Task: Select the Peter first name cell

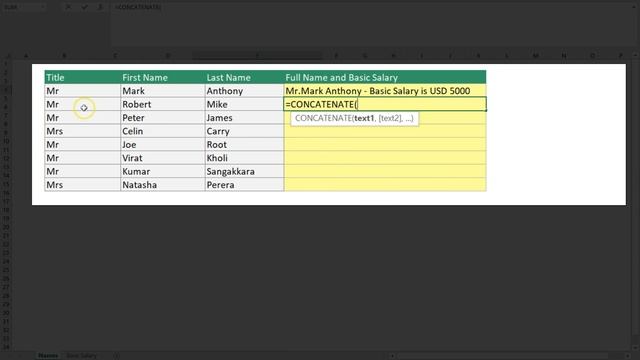Action: point(162,118)
